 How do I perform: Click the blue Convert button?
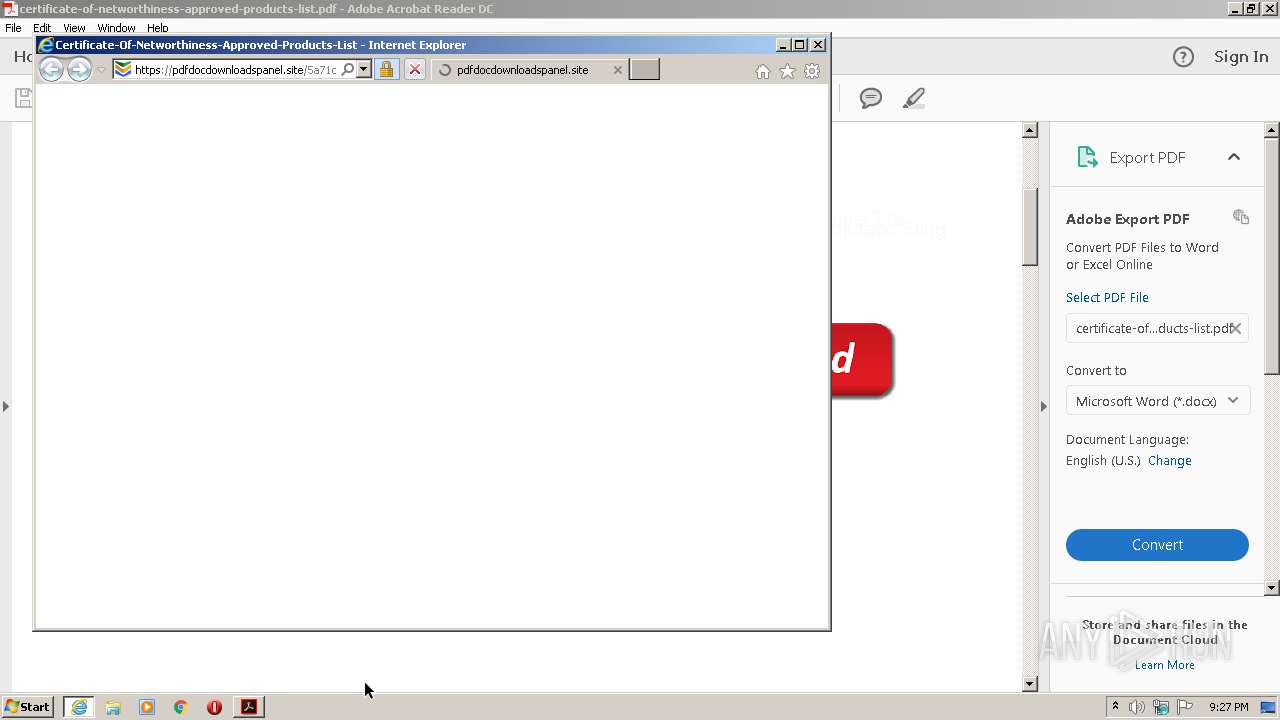point(1157,545)
